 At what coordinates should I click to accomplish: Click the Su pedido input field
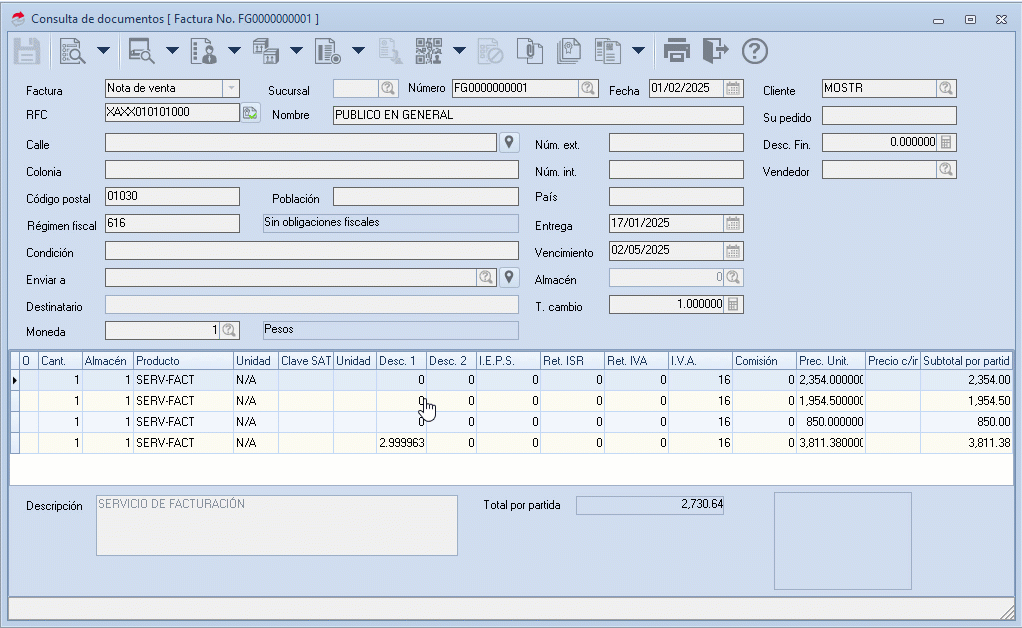tap(889, 116)
